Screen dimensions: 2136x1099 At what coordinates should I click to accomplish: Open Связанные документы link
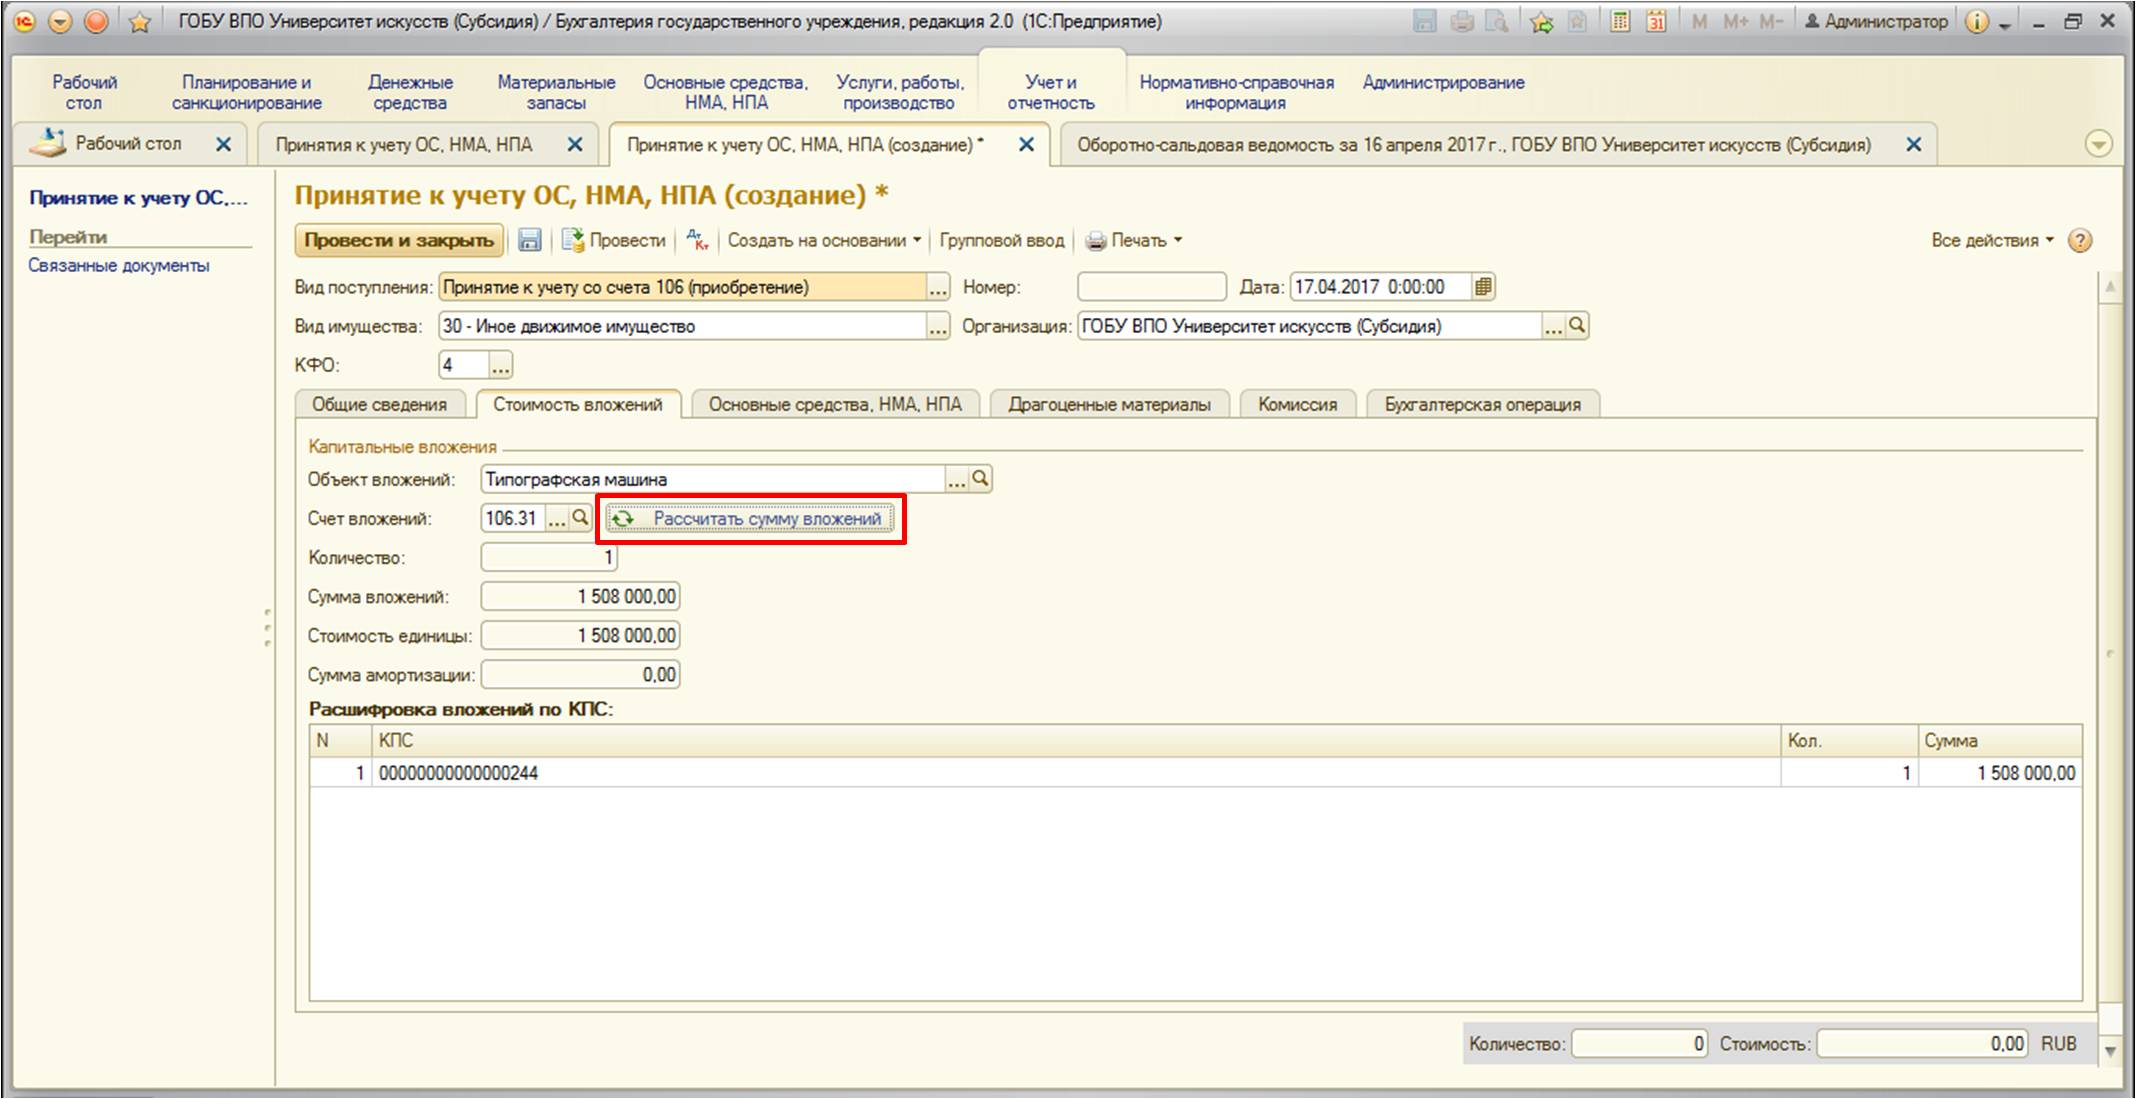pos(118,265)
